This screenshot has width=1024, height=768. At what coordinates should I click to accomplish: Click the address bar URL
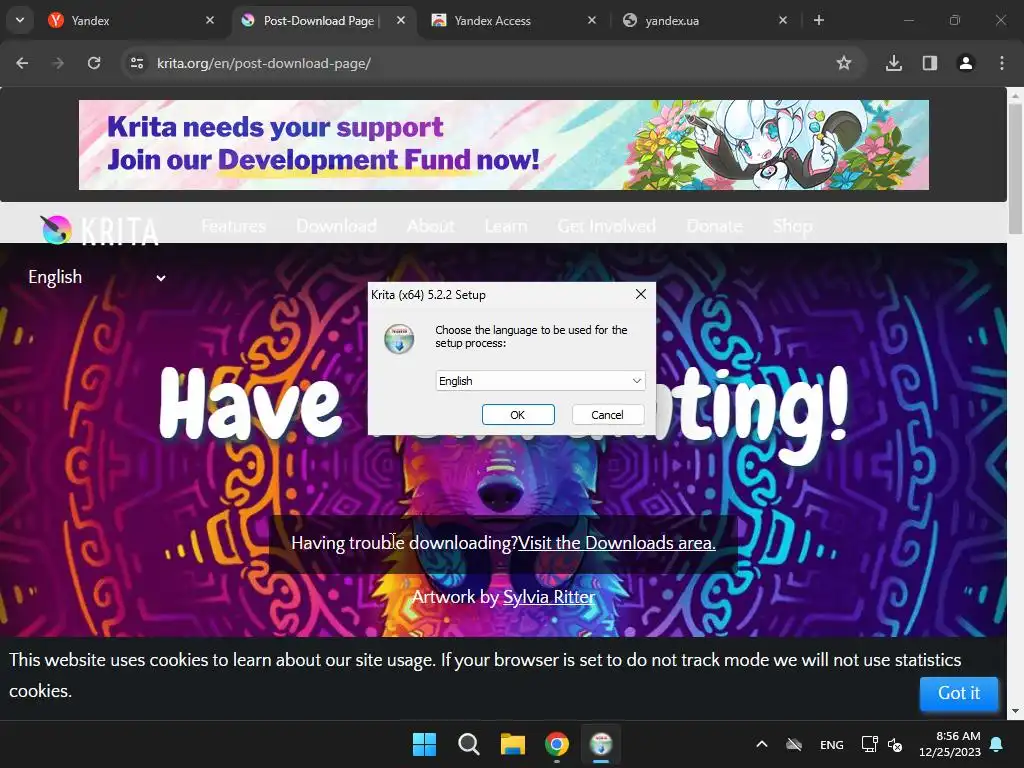264,63
